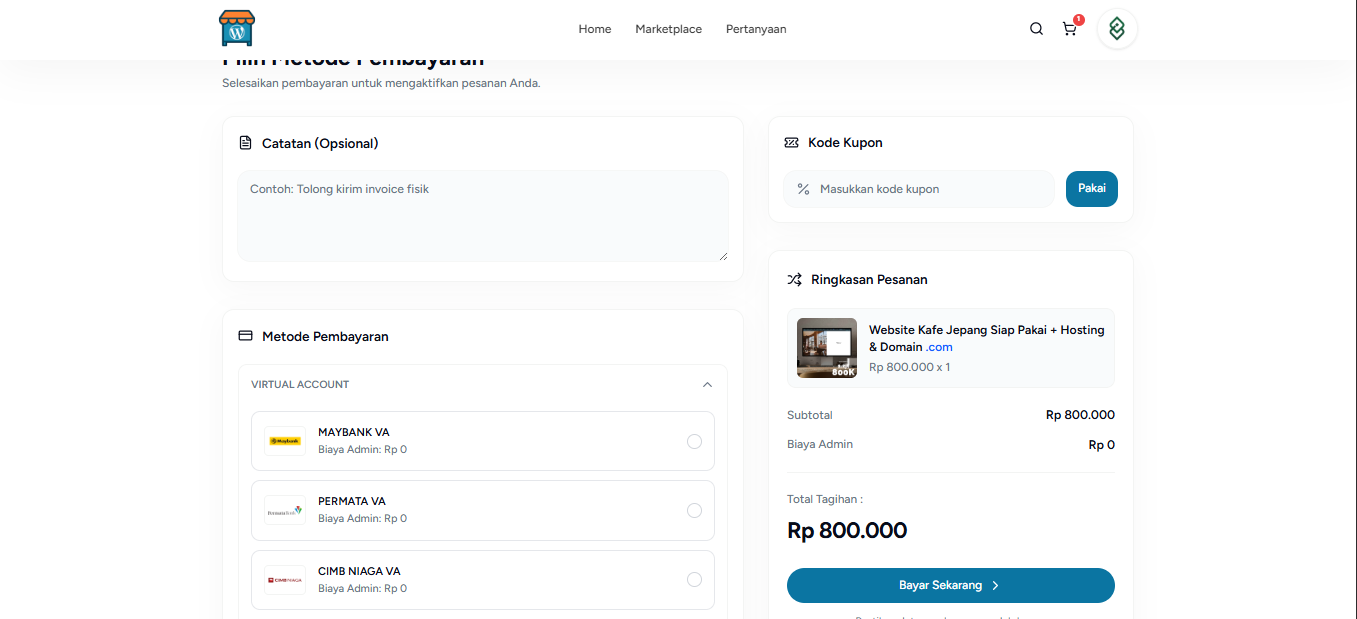The height and width of the screenshot is (619, 1357).
Task: Click the Catatan notes text area
Action: (x=482, y=216)
